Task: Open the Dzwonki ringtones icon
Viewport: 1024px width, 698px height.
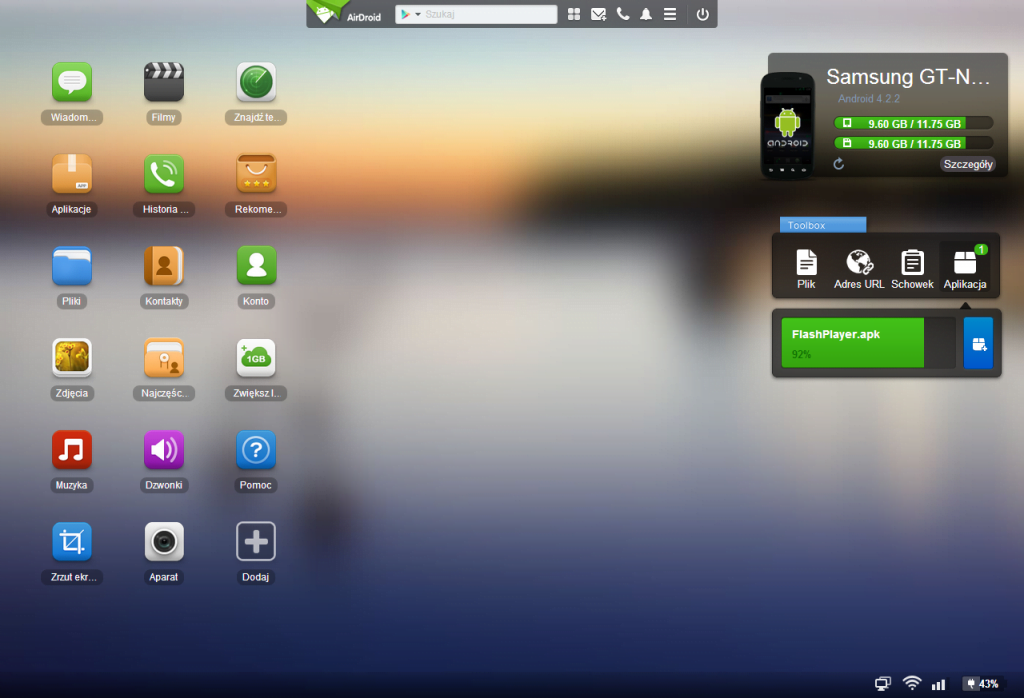Action: pyautogui.click(x=164, y=450)
